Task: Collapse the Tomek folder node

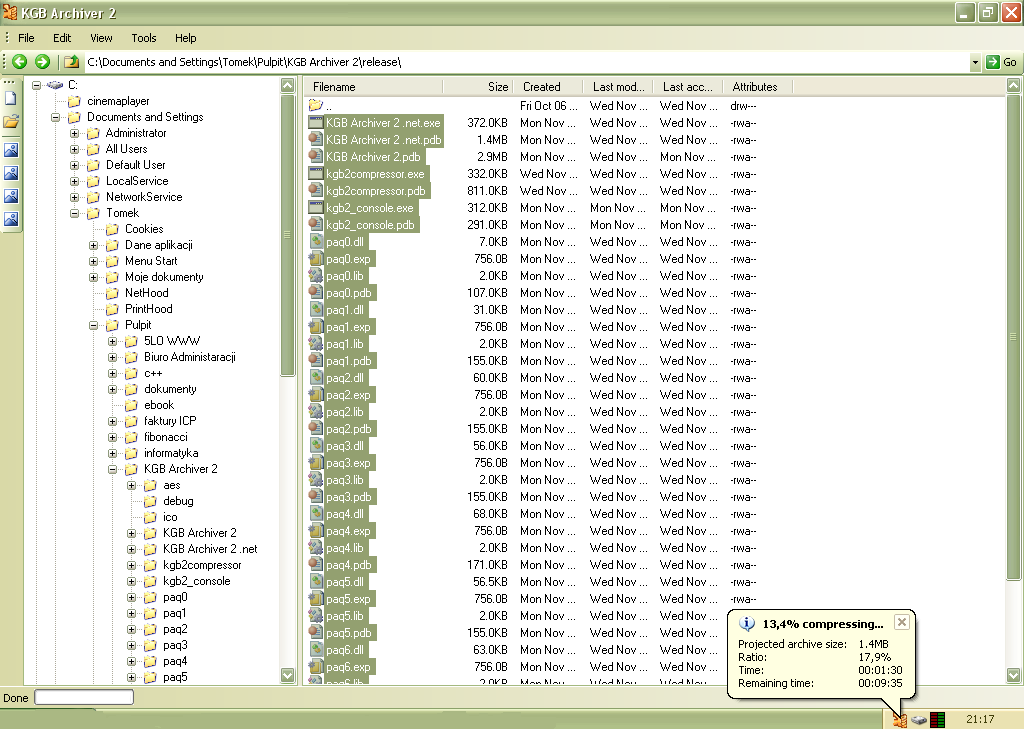Action: pyautogui.click(x=74, y=214)
